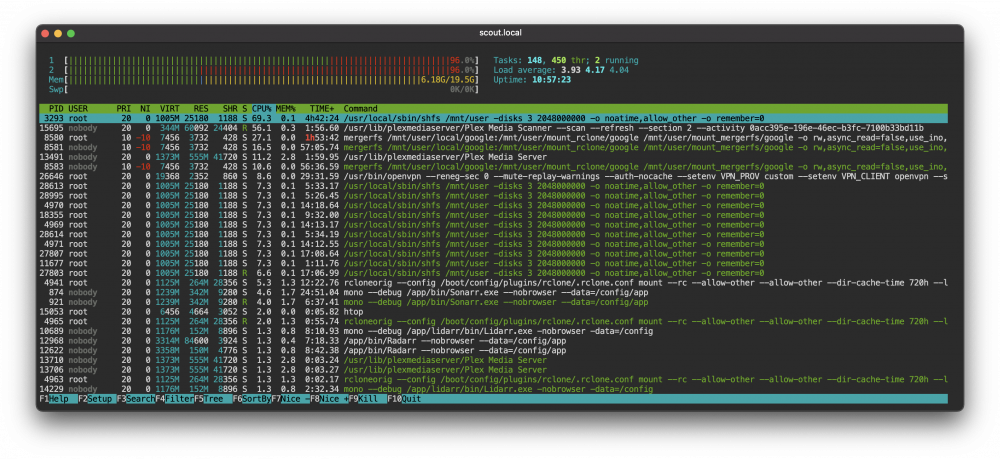Select the htop process PID 15053
This screenshot has height=459, width=1000.
493,312
